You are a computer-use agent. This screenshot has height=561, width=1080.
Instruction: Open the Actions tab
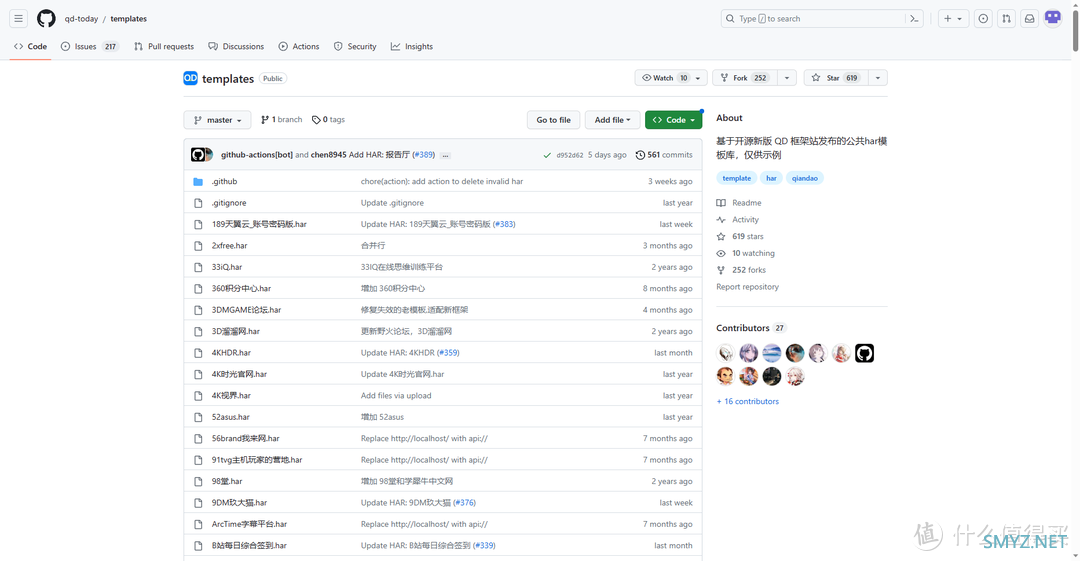(x=299, y=46)
